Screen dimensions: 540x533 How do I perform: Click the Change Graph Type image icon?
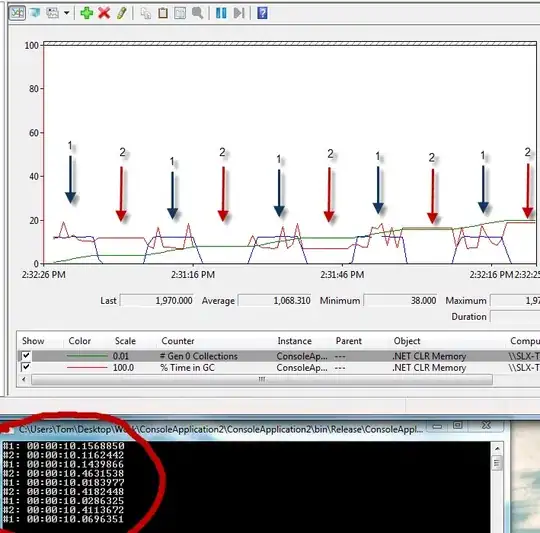pyautogui.click(x=53, y=13)
